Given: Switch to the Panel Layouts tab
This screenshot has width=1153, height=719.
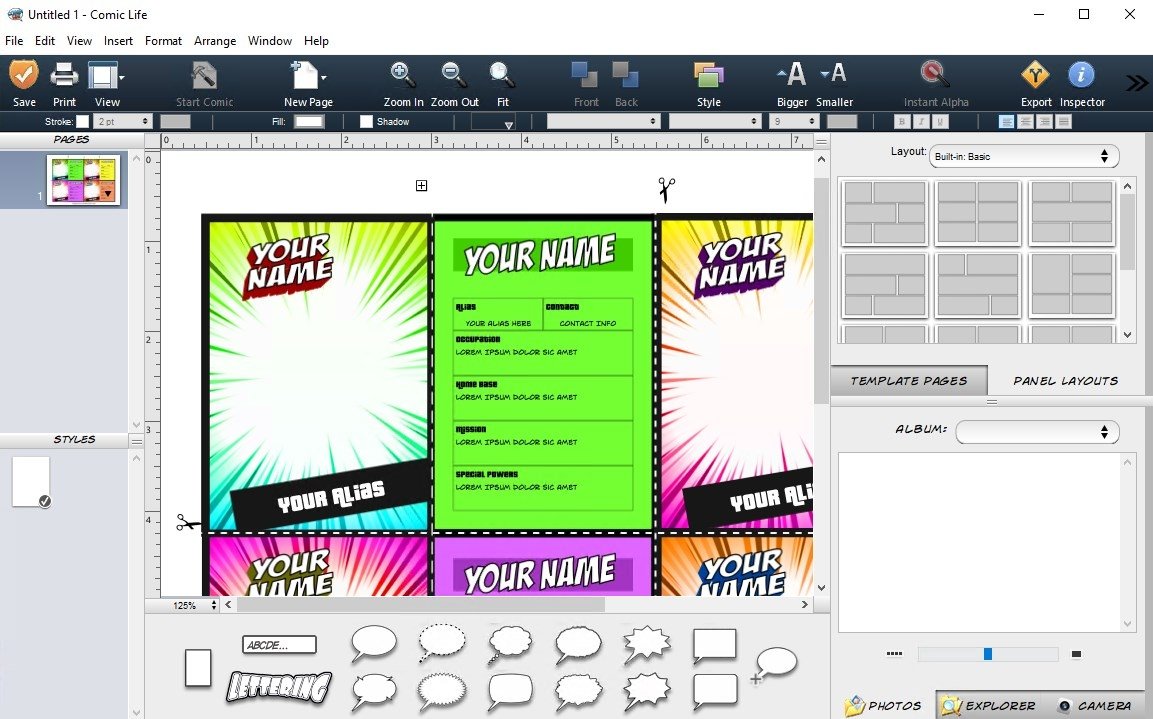Looking at the screenshot, I should coord(1065,381).
